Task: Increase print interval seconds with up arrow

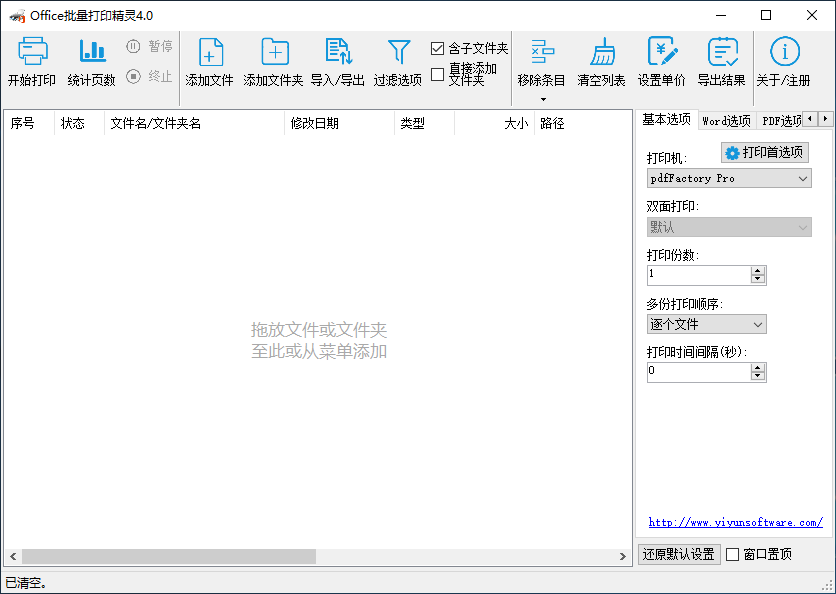Action: pos(758,368)
